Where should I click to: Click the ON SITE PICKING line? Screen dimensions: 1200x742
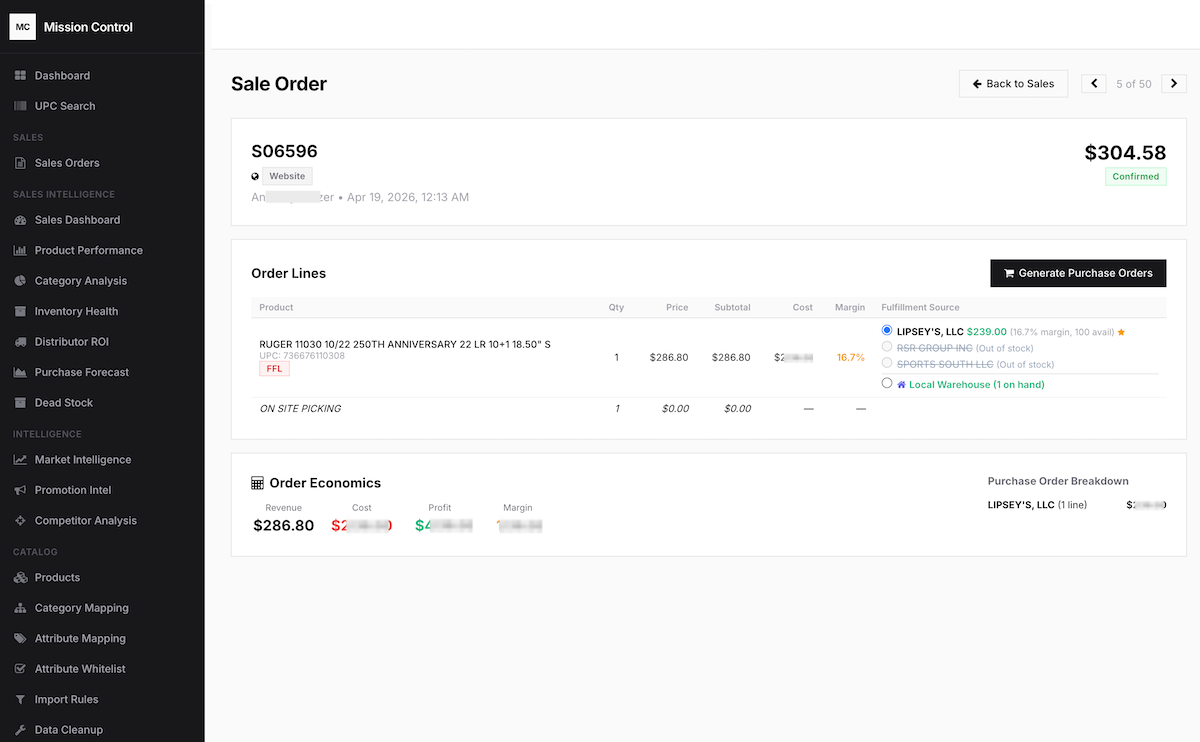click(x=300, y=409)
